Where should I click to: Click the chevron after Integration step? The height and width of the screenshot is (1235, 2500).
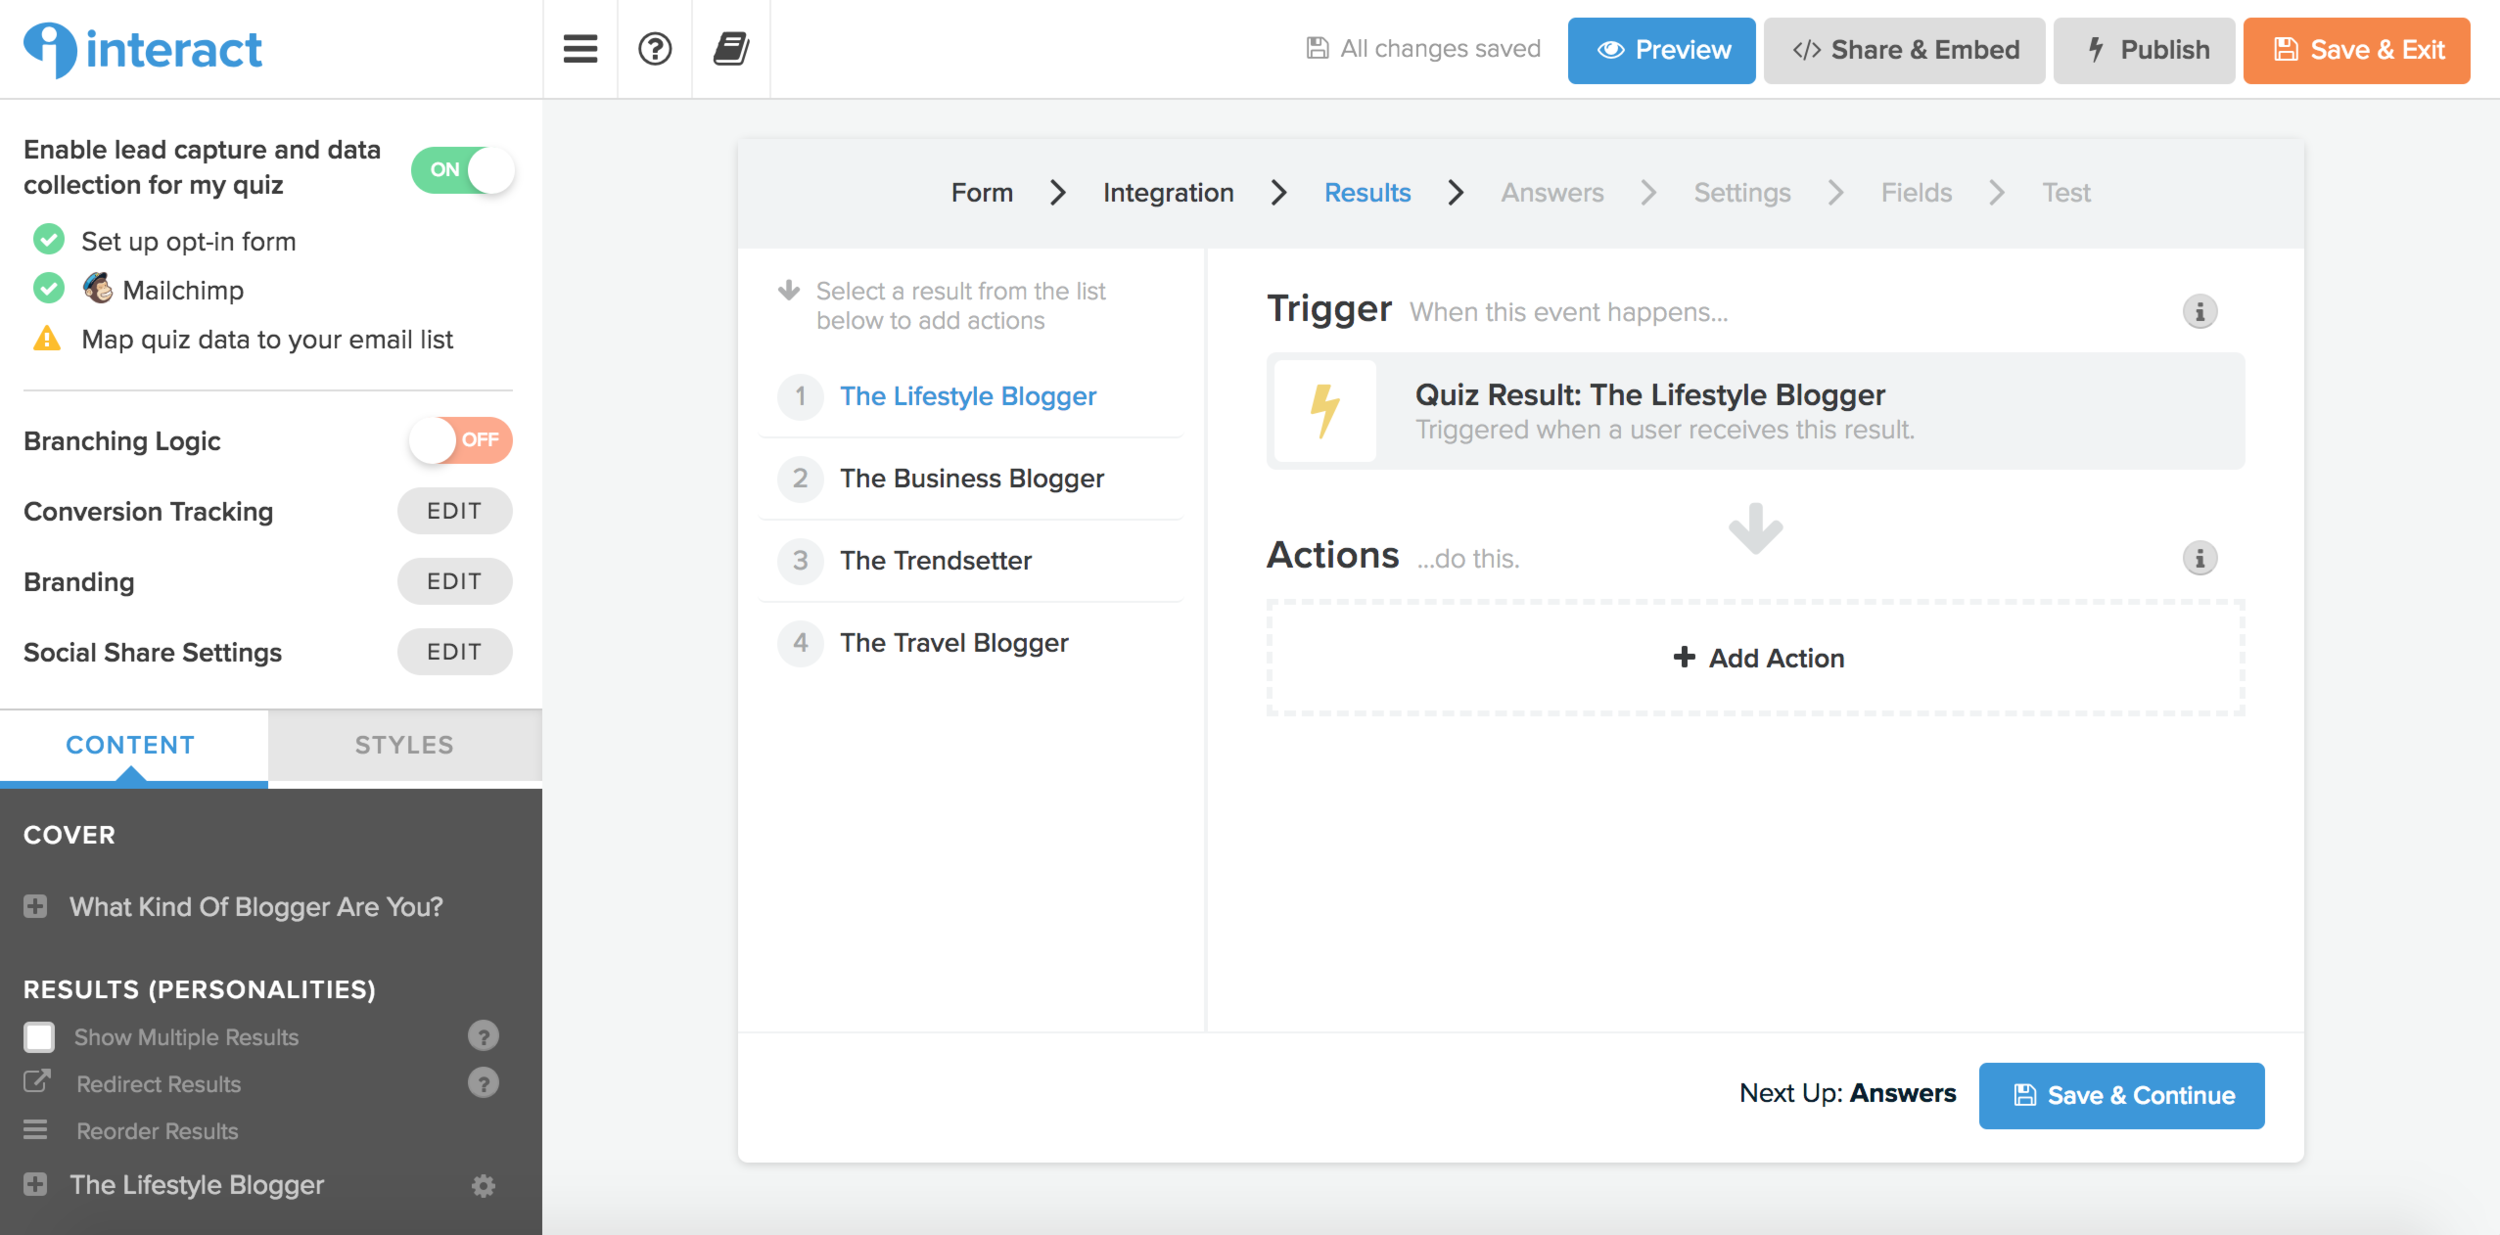[x=1278, y=192]
